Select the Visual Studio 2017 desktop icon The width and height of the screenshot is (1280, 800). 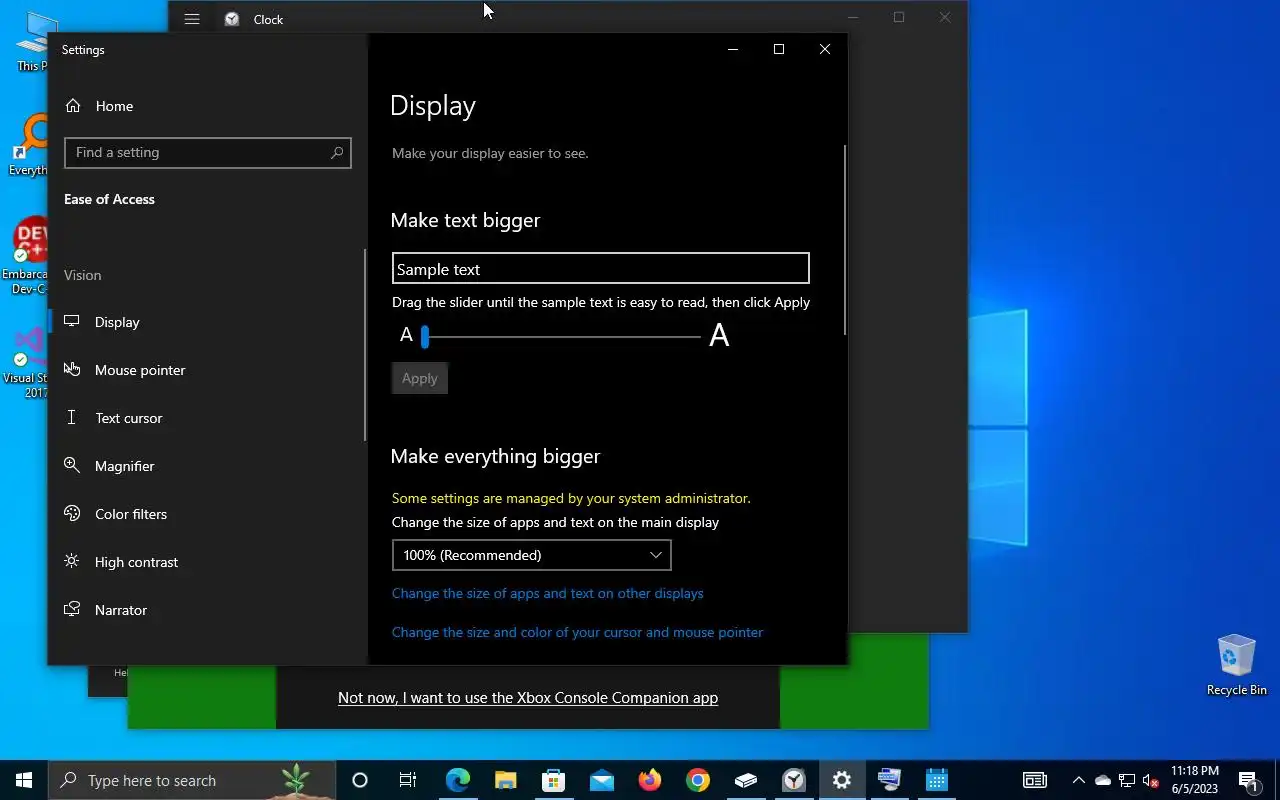(x=24, y=364)
